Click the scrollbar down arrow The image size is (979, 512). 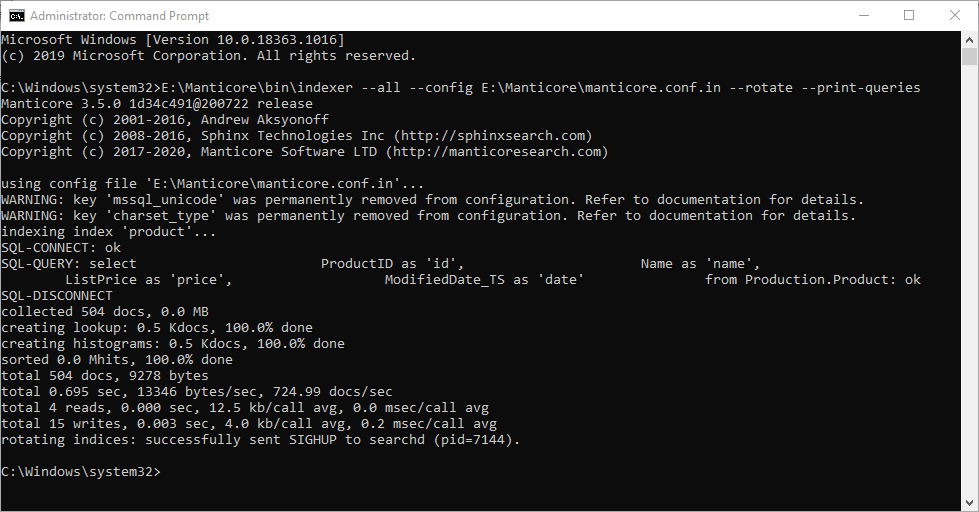click(969, 503)
